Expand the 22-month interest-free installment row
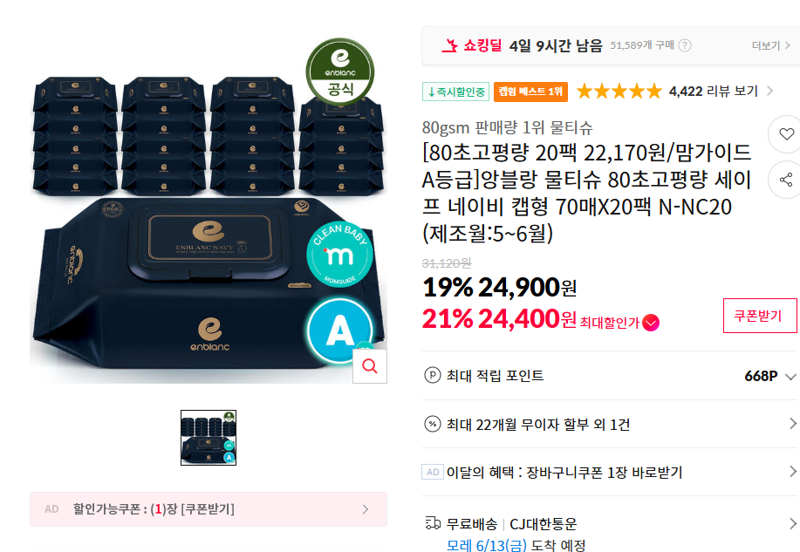Image resolution: width=800 pixels, height=552 pixels. point(610,424)
